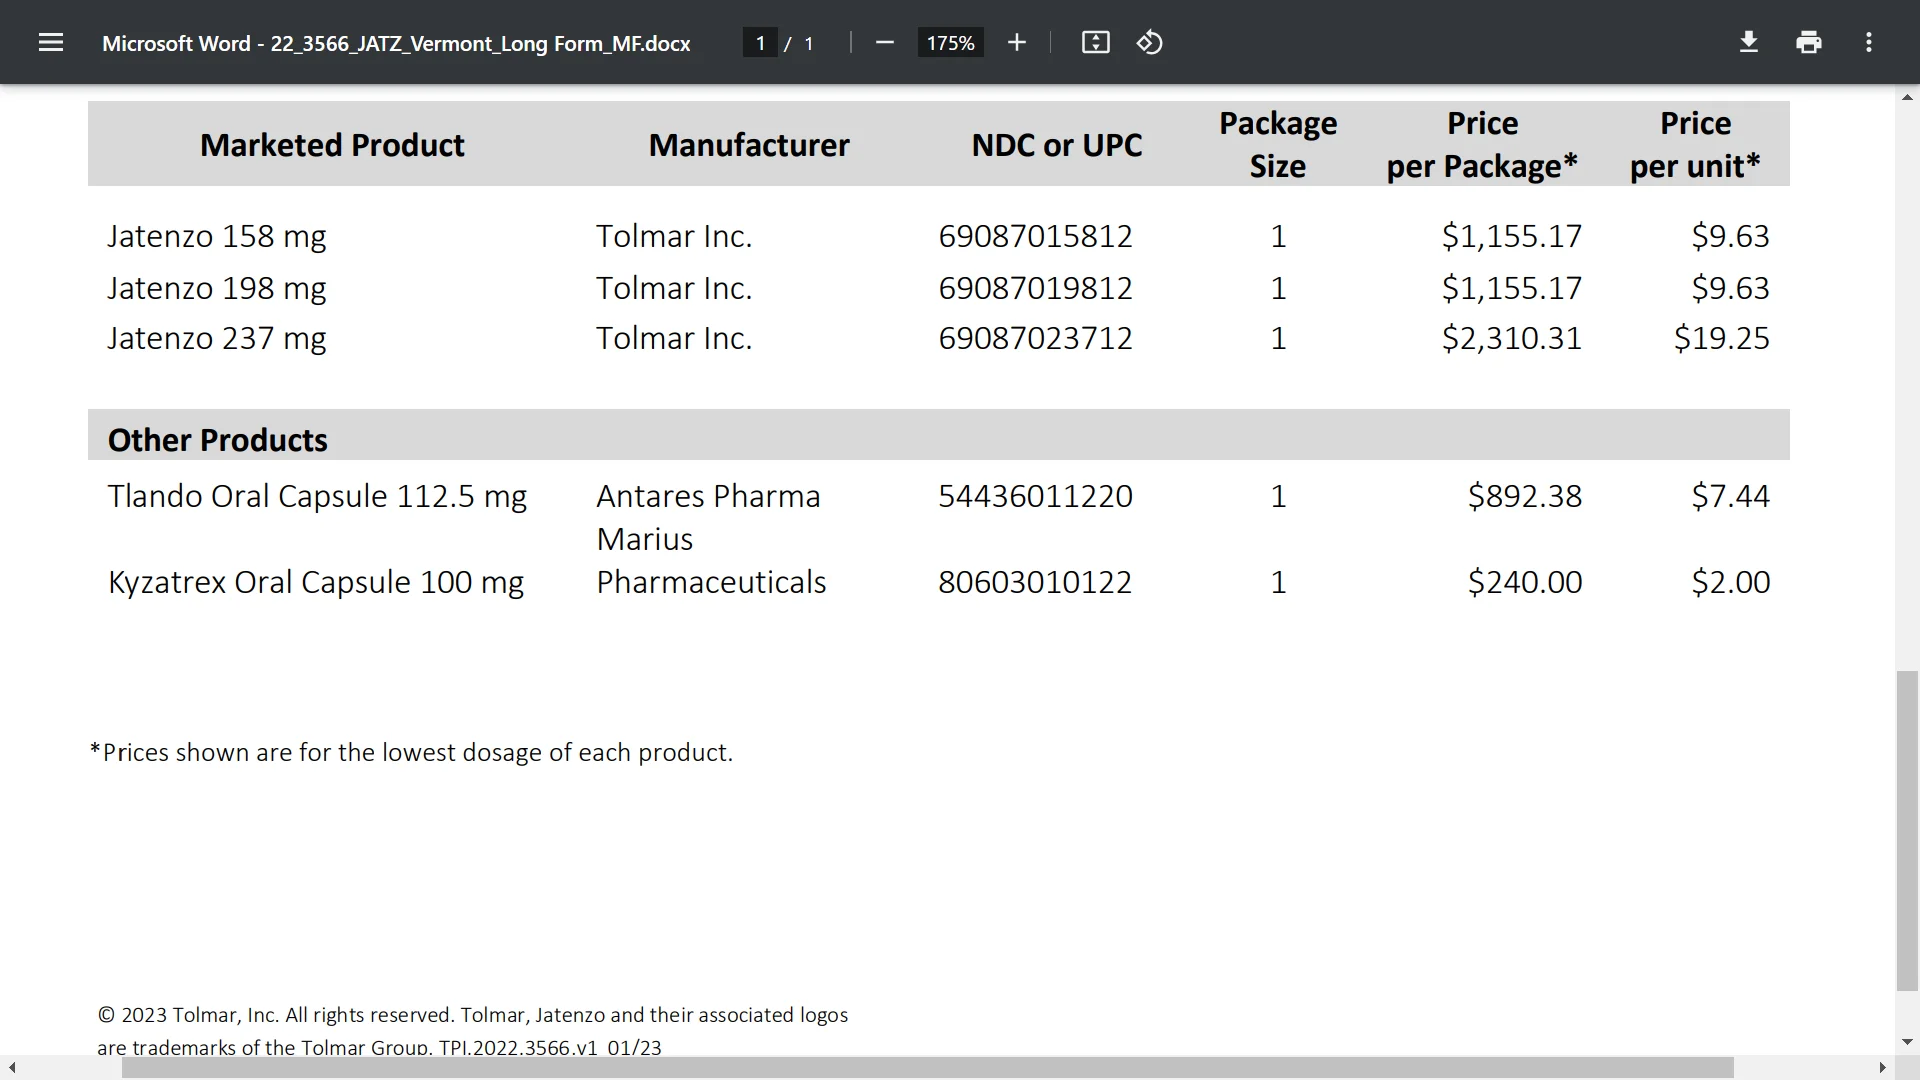
Task: Click the $19.25 unit price
Action: tap(1722, 338)
